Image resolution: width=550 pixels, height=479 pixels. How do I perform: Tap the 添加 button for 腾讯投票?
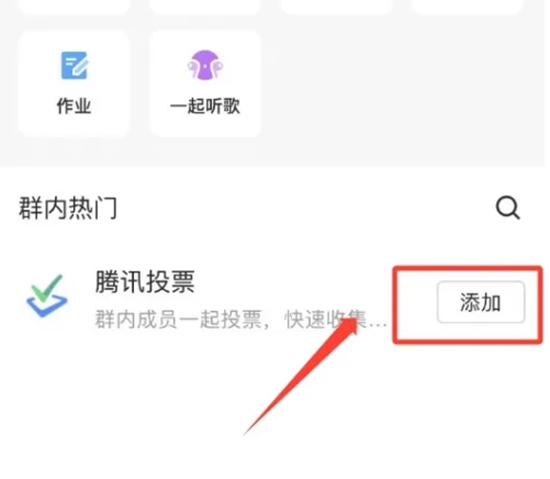[481, 302]
